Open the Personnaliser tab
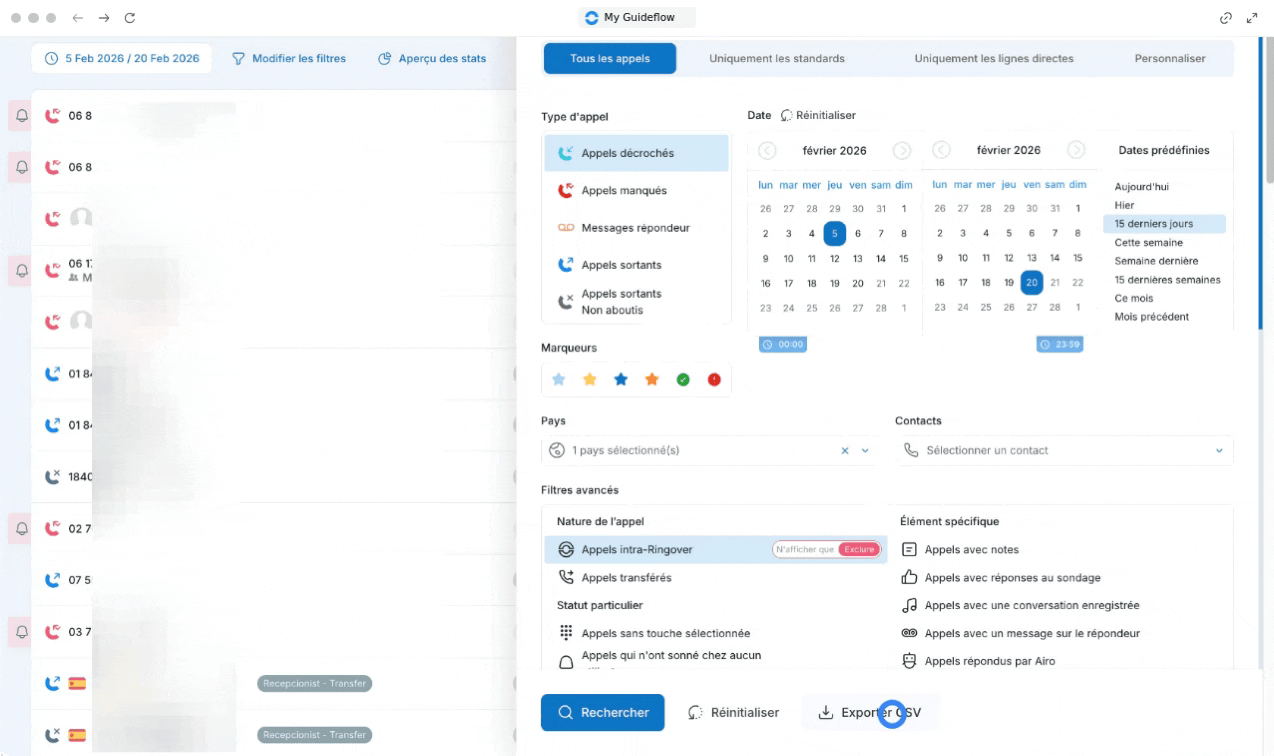The image size is (1274, 756). [x=1169, y=59]
